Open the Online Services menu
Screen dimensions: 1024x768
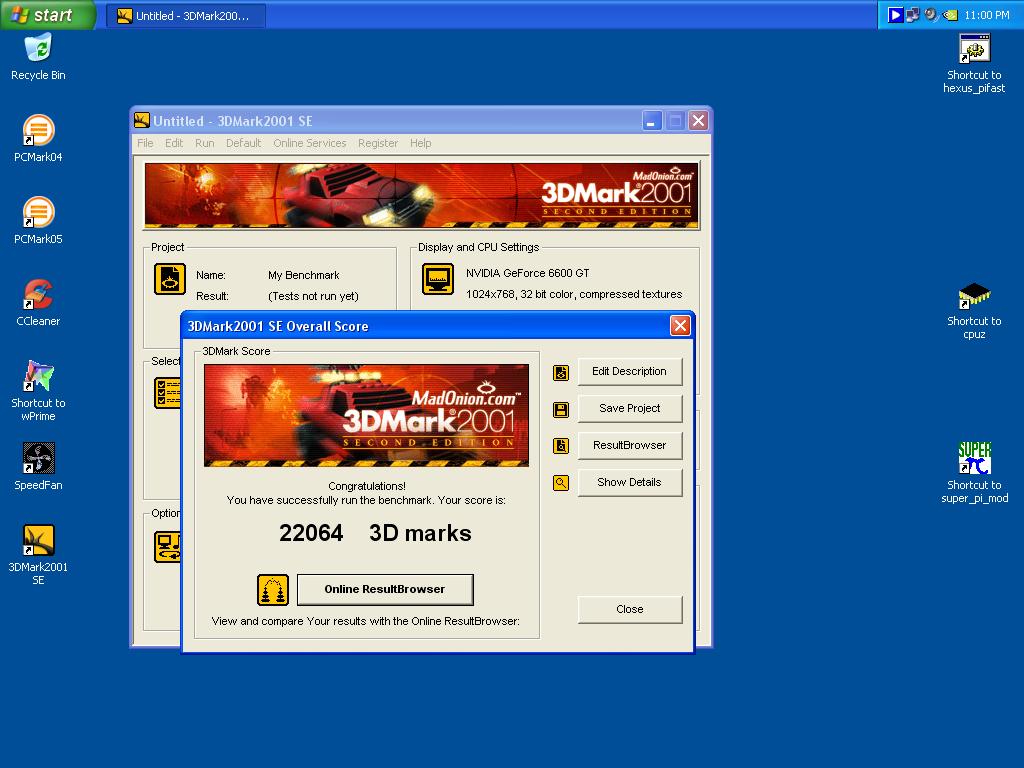click(310, 143)
